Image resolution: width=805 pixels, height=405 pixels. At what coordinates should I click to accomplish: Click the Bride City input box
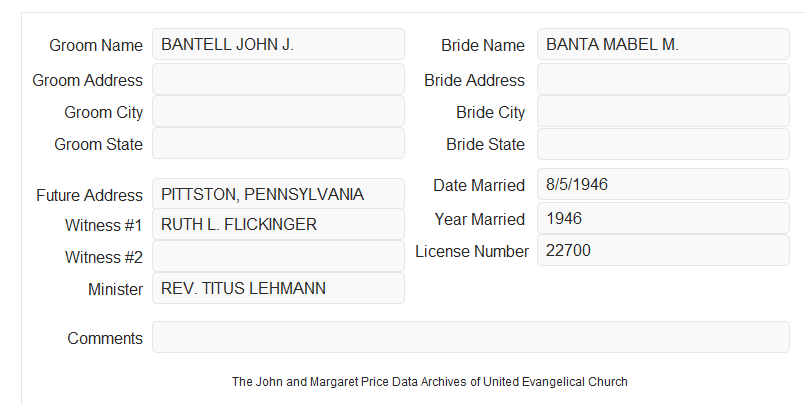coord(663,111)
